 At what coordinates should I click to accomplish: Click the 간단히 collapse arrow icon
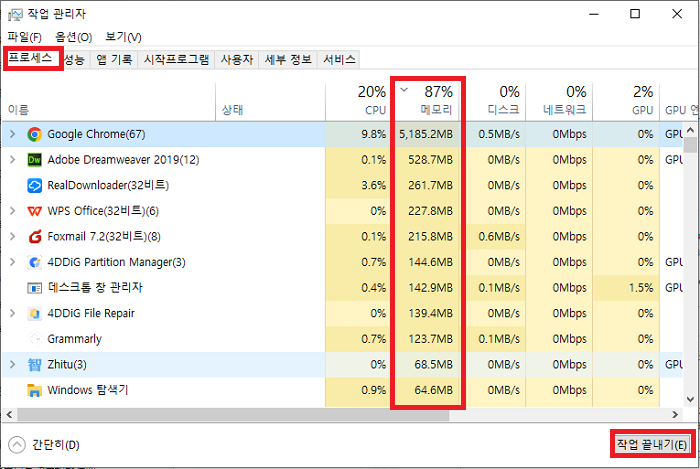click(x=17, y=444)
